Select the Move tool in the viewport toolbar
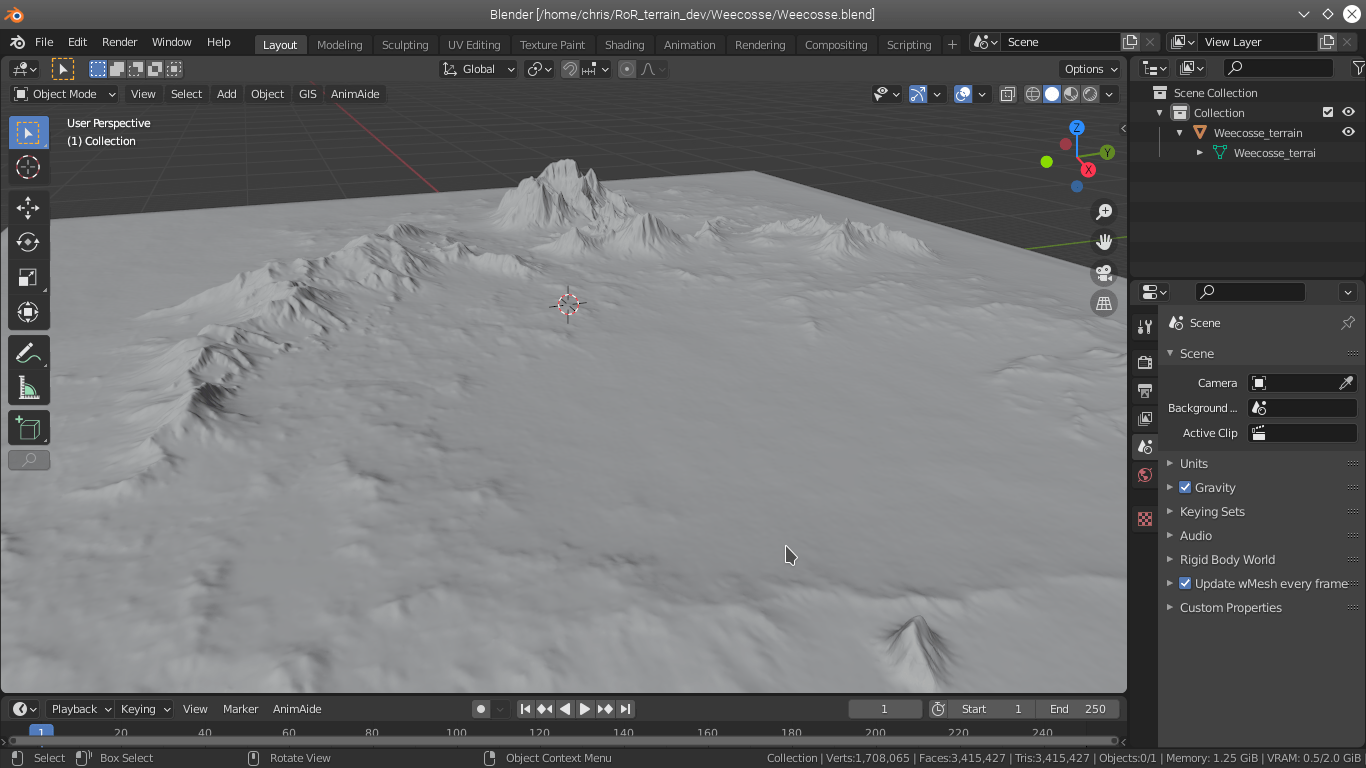The width and height of the screenshot is (1366, 768). click(28, 207)
